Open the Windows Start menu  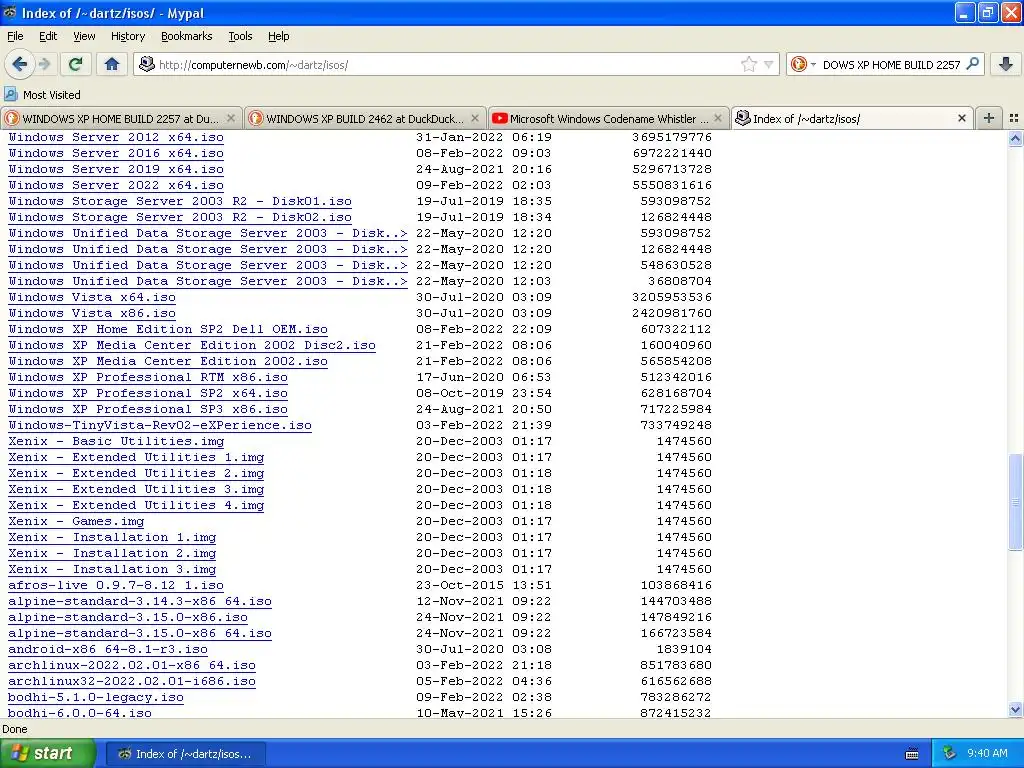[47, 754]
